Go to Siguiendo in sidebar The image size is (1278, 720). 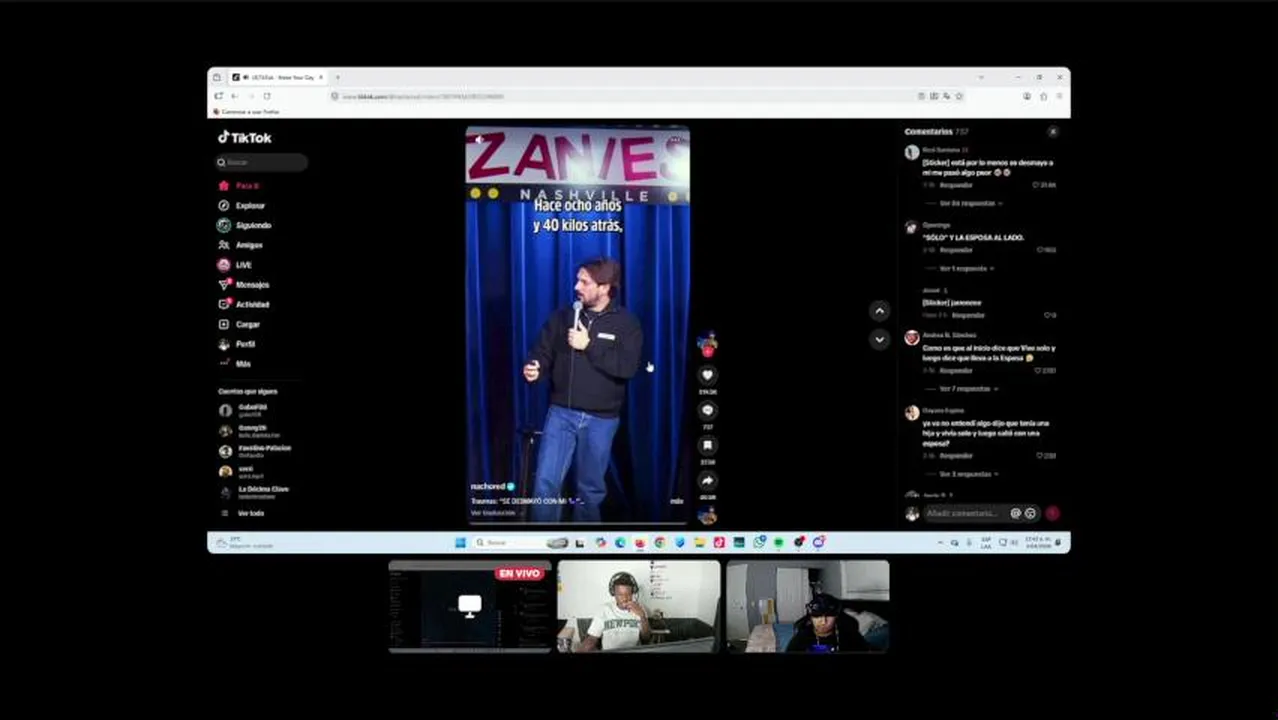click(x=245, y=225)
